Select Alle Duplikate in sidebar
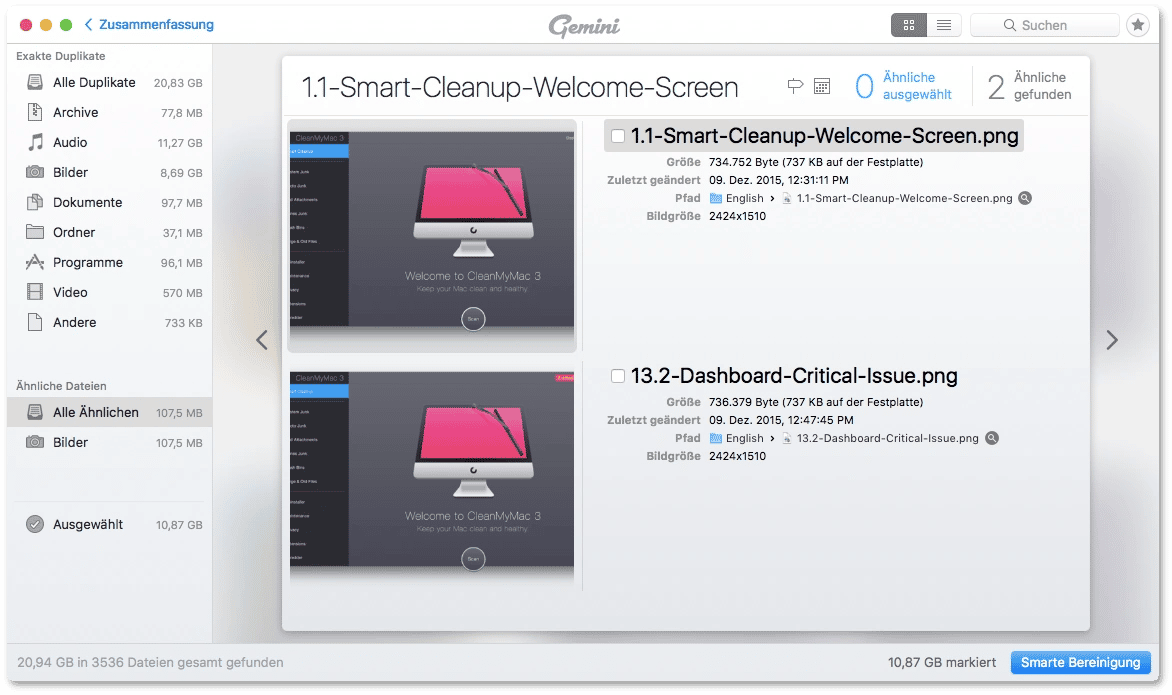This screenshot has width=1172, height=695. pos(109,83)
